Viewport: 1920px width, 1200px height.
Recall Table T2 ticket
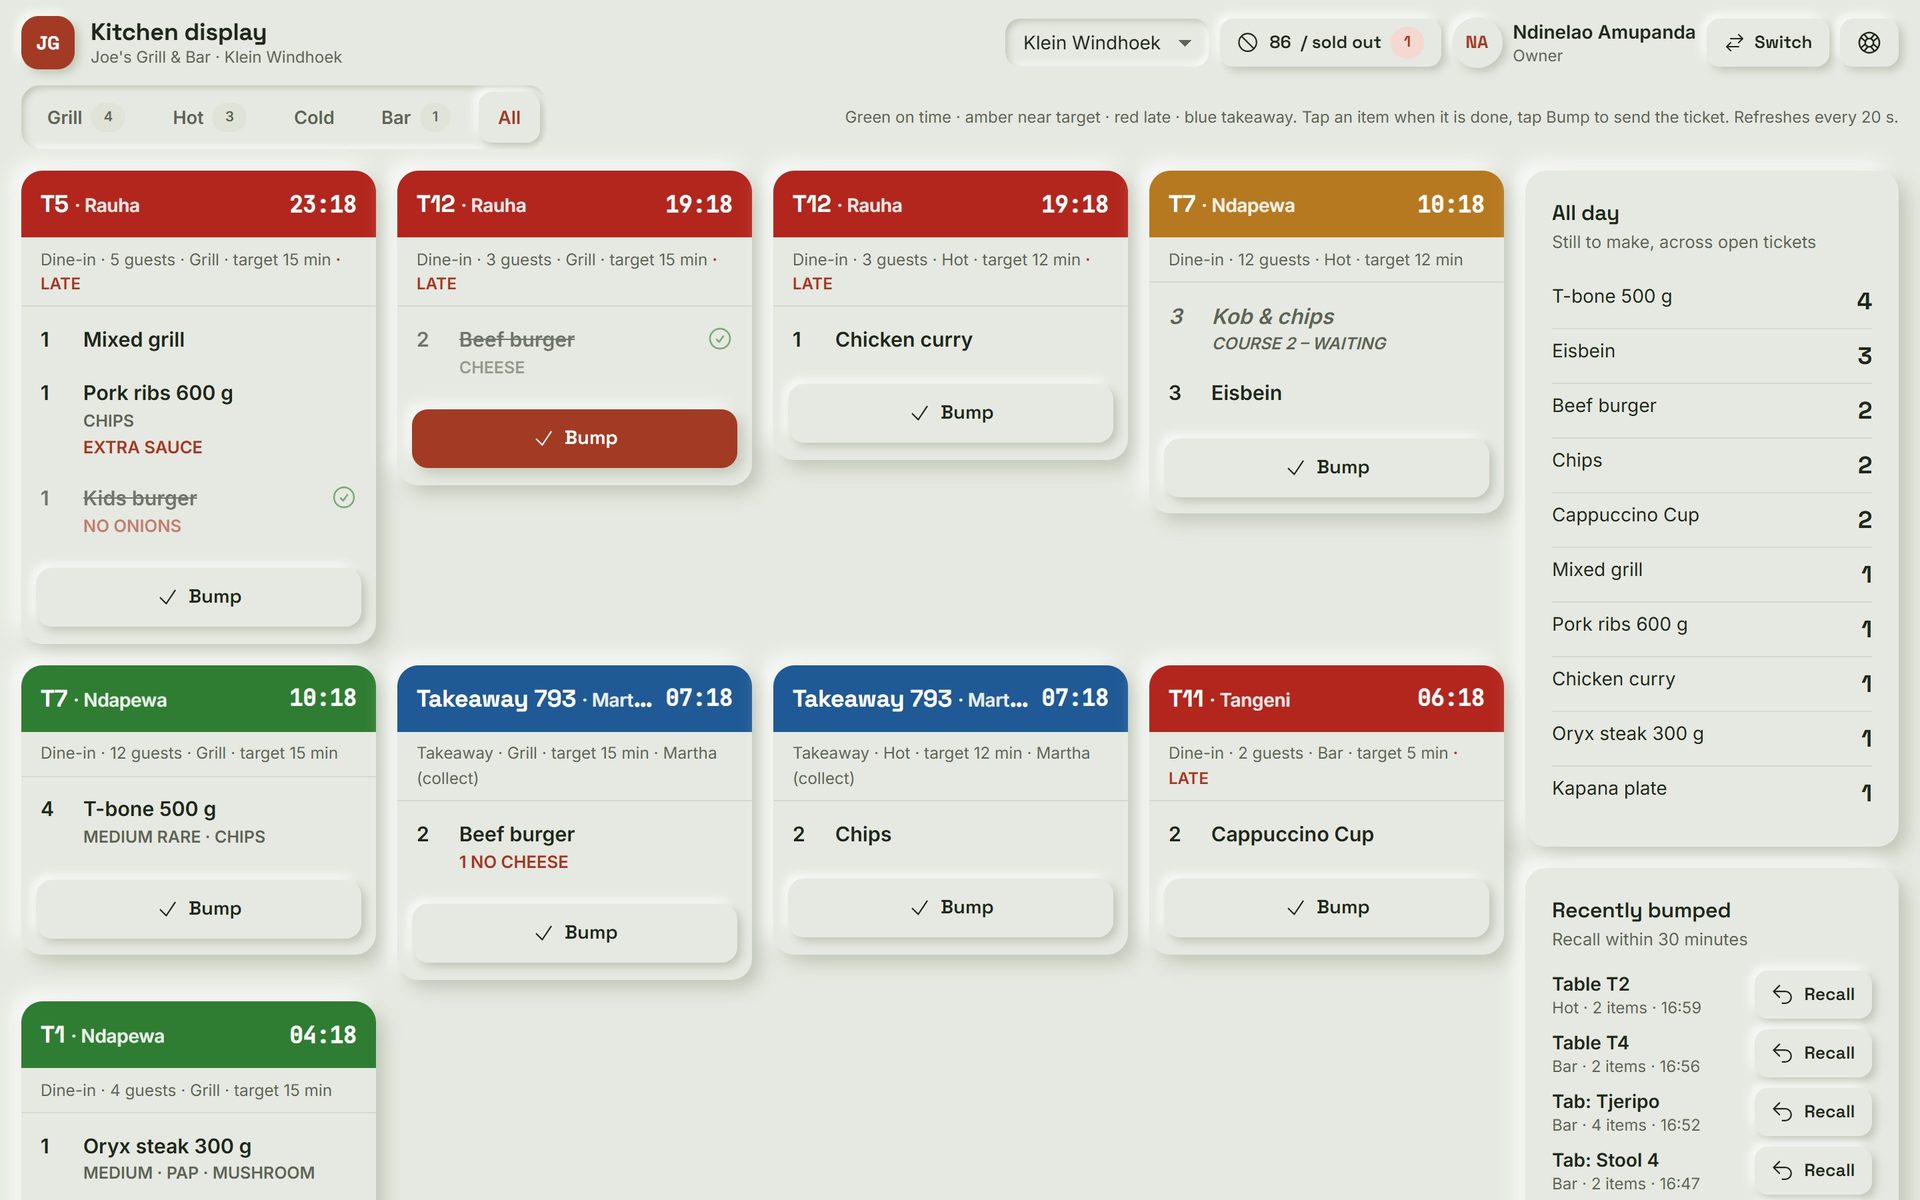1813,995
